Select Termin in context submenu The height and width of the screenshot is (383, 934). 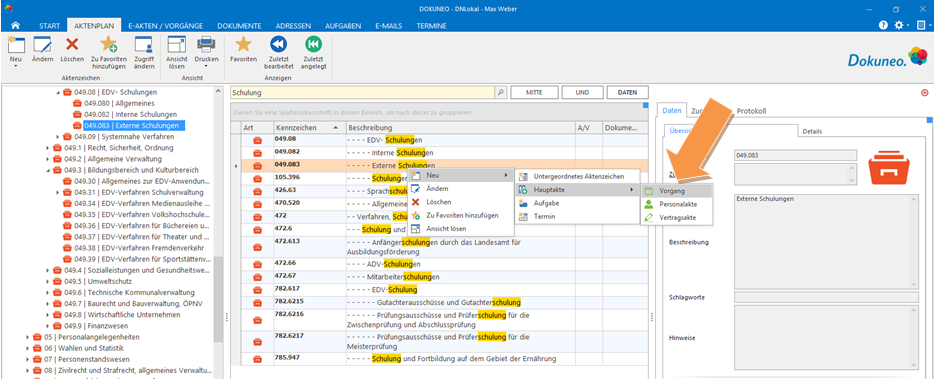tap(577, 217)
